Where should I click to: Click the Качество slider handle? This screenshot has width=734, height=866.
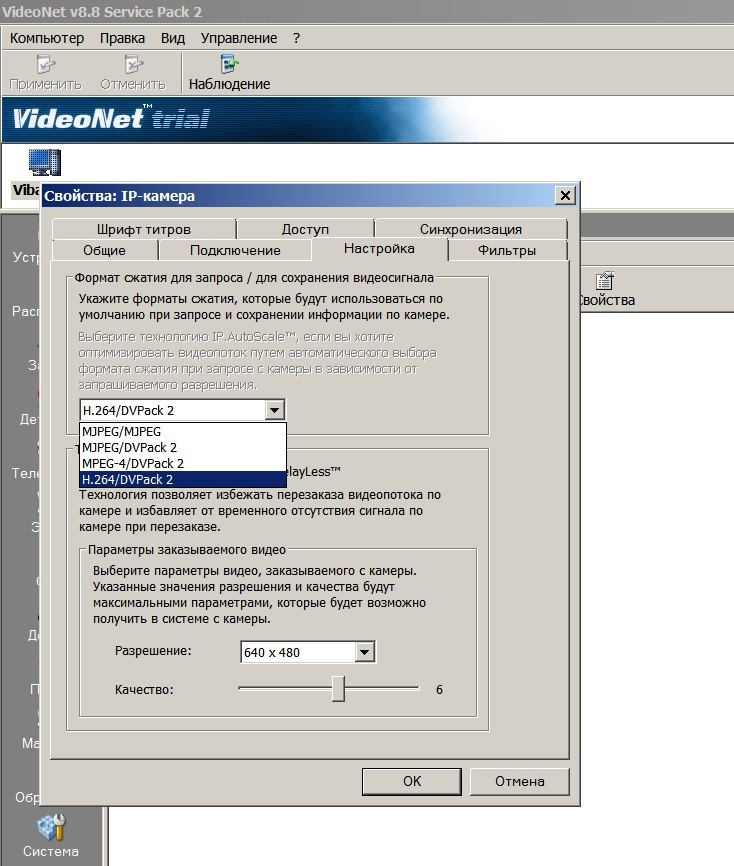[x=339, y=689]
